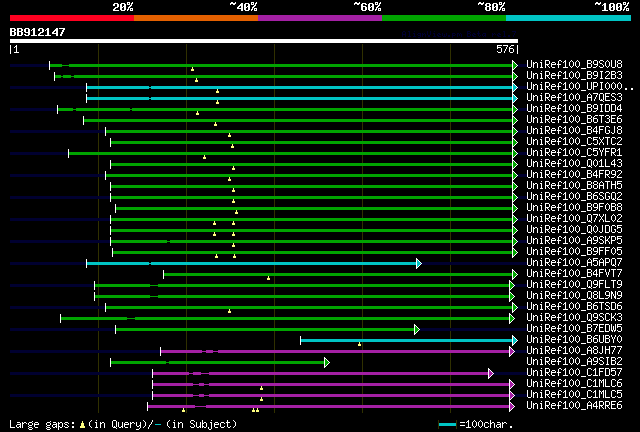The height and width of the screenshot is (432, 640).
Task: Click the cyan alignment bar of UniRef100_B6UBY0
Action: coord(407,341)
